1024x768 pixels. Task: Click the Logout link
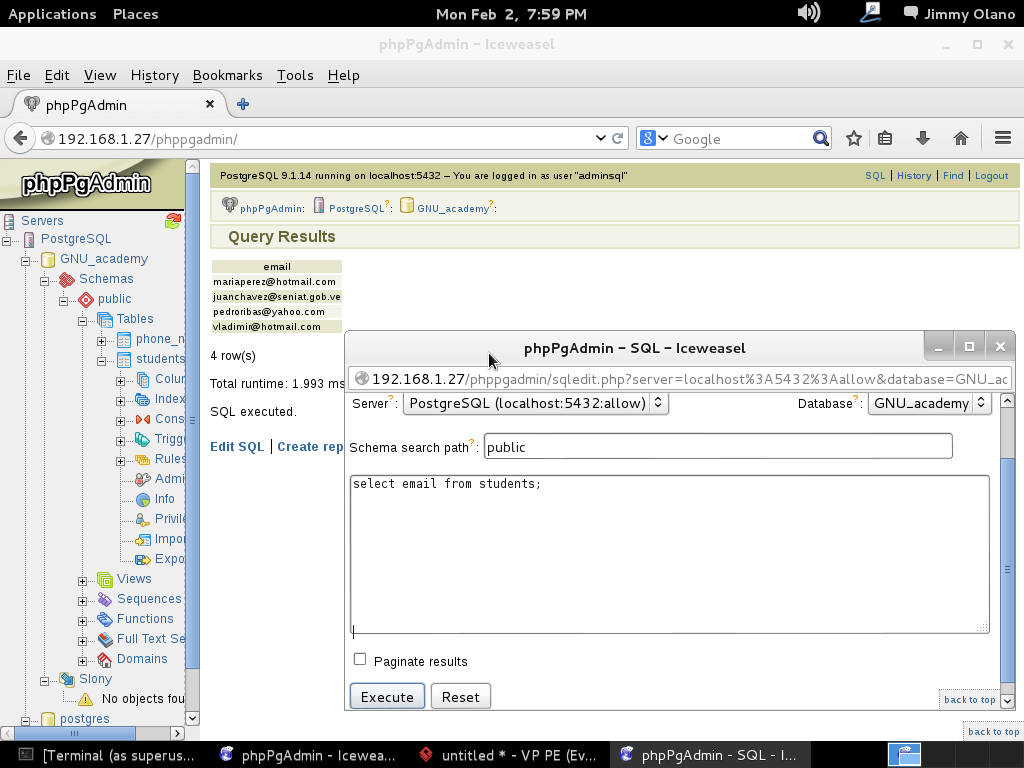[991, 176]
